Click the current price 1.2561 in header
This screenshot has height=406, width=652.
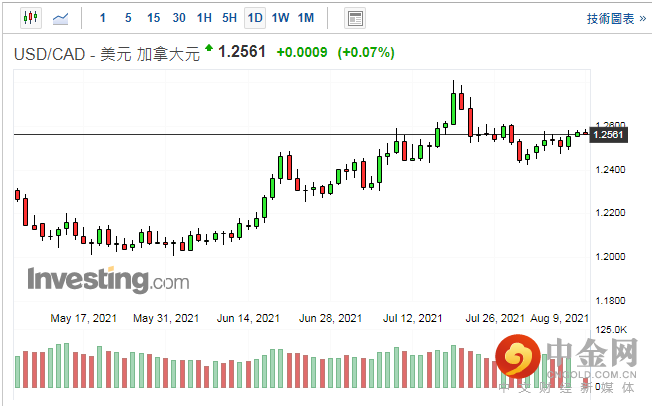[242, 52]
